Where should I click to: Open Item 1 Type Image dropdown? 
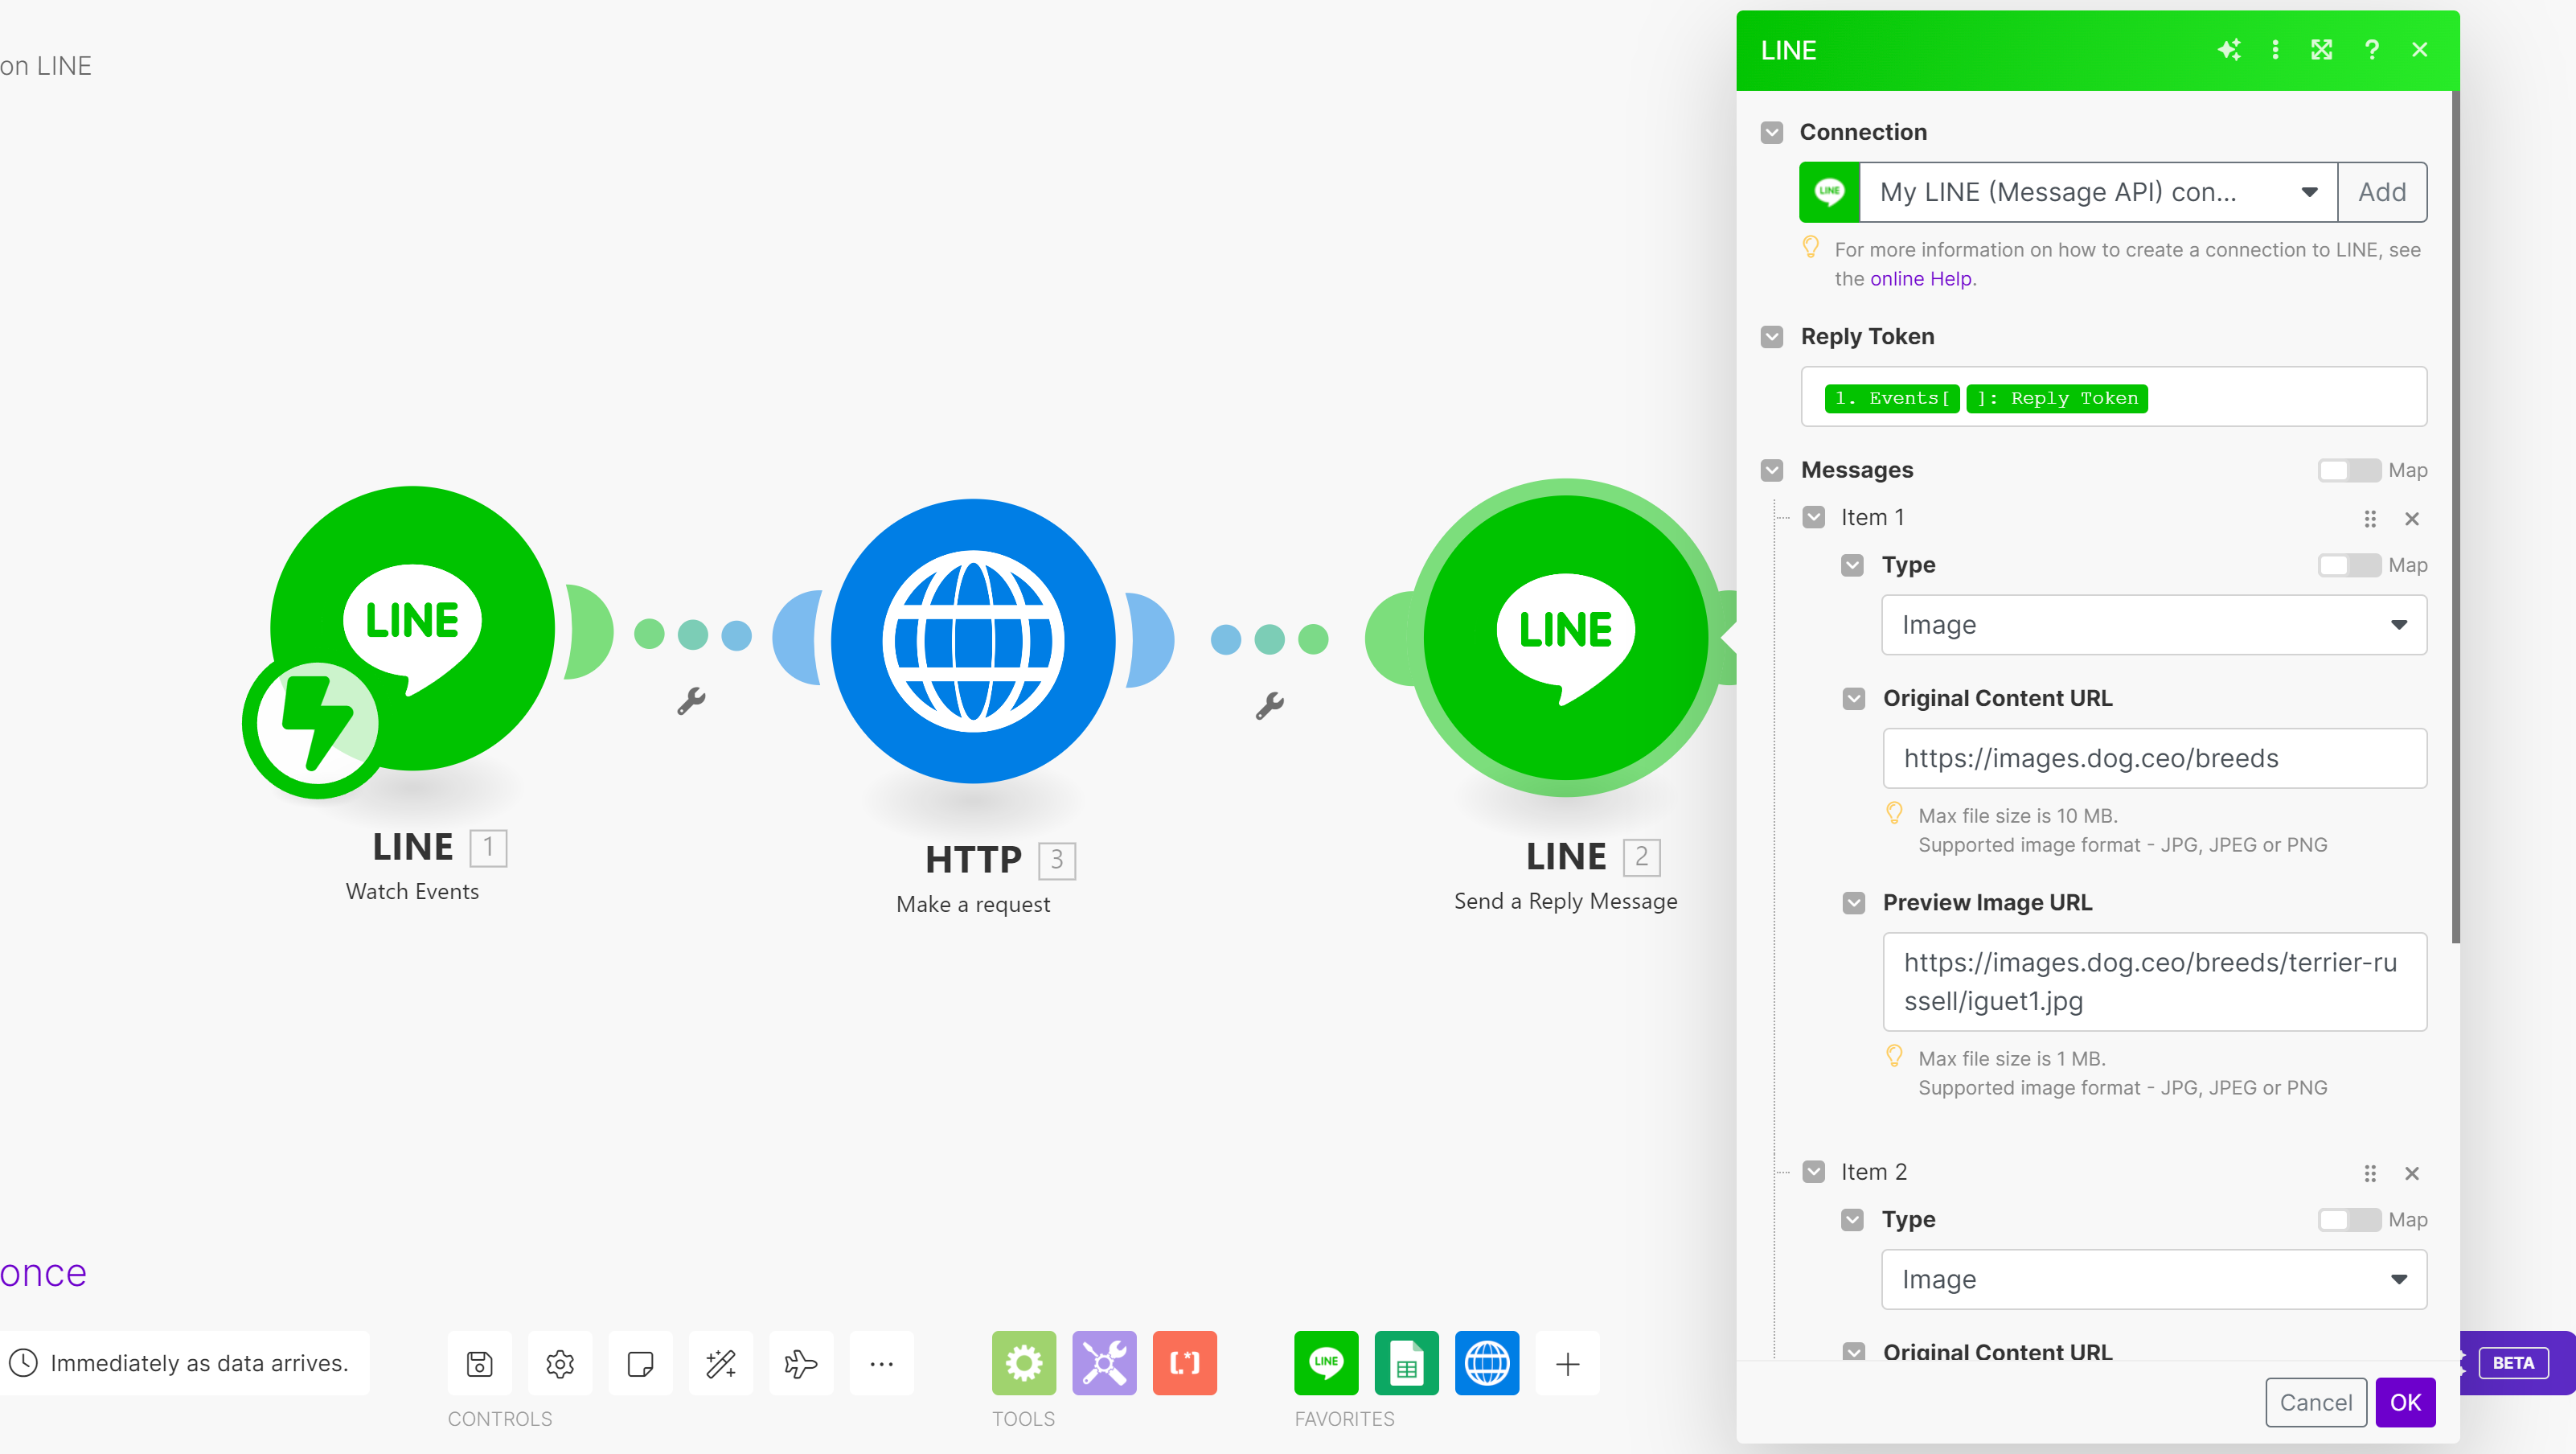pyautogui.click(x=2153, y=625)
